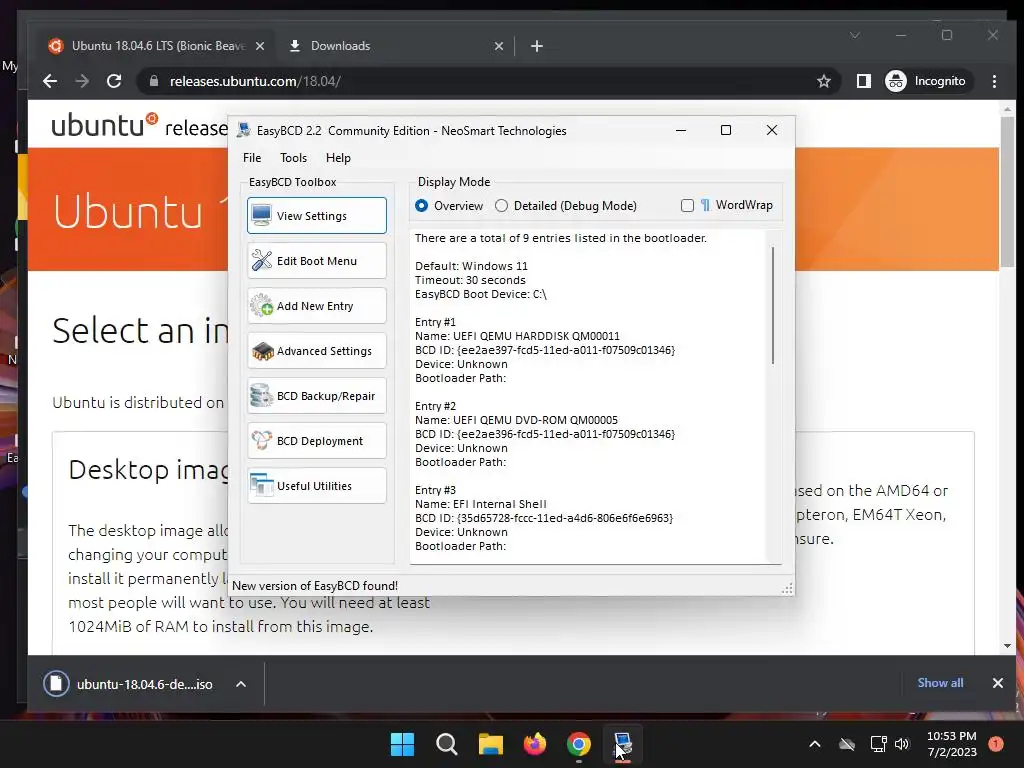The height and width of the screenshot is (768, 1024).
Task: Open Chrome tab search chevron
Action: [855, 35]
